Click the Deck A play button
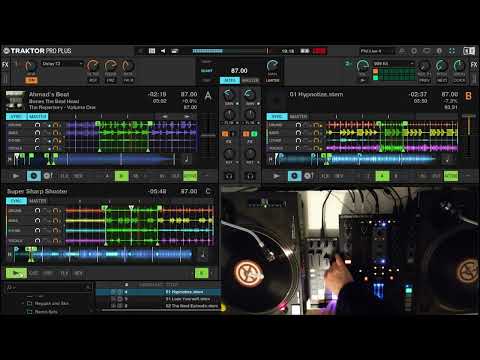 coord(15,176)
